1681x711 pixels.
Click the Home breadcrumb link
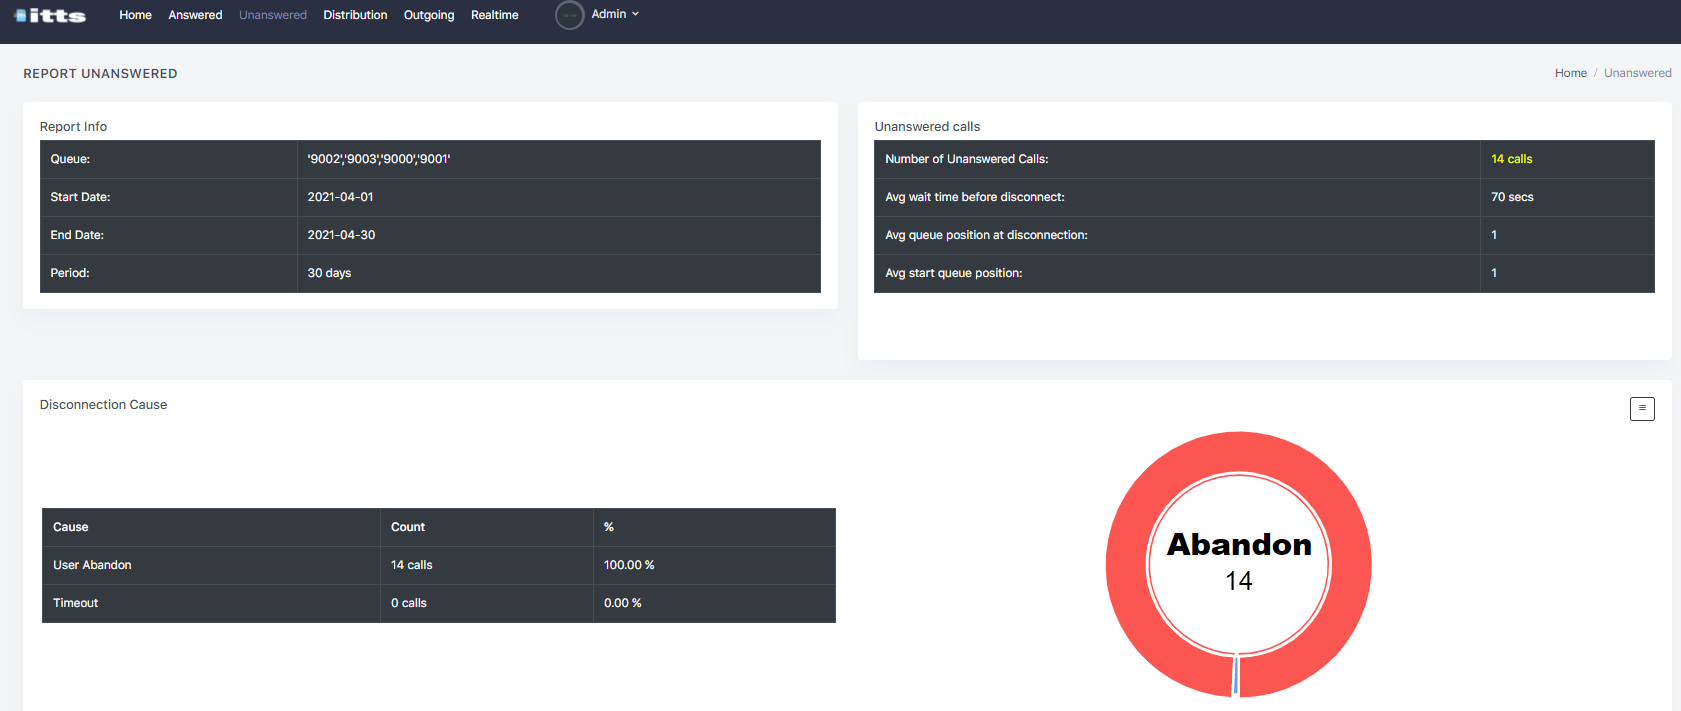coord(1570,73)
